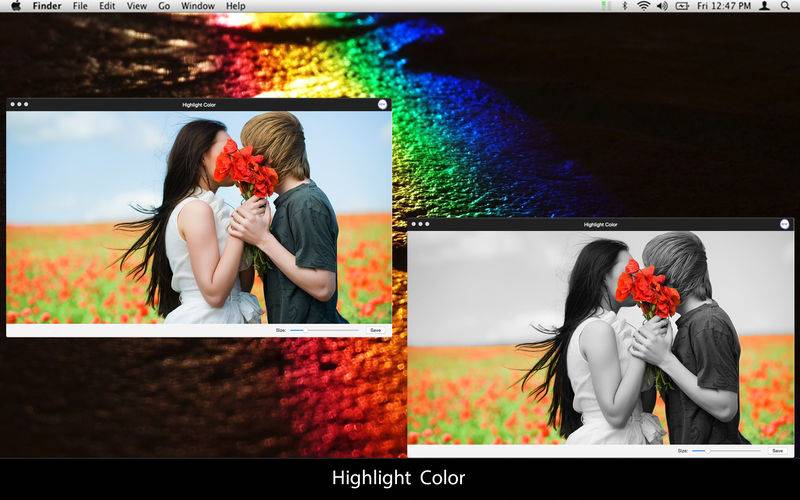Click red bouquet in the color photo

pos(246,170)
